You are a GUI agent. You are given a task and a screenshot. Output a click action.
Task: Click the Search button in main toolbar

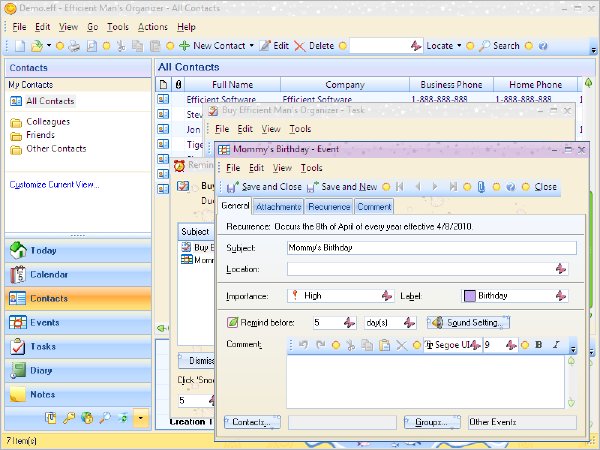499,46
